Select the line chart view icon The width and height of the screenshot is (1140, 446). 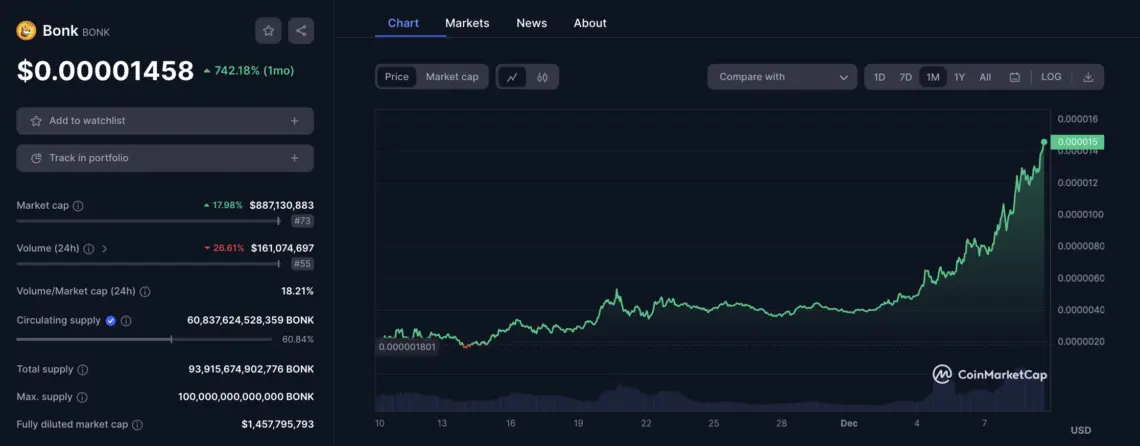[x=512, y=77]
